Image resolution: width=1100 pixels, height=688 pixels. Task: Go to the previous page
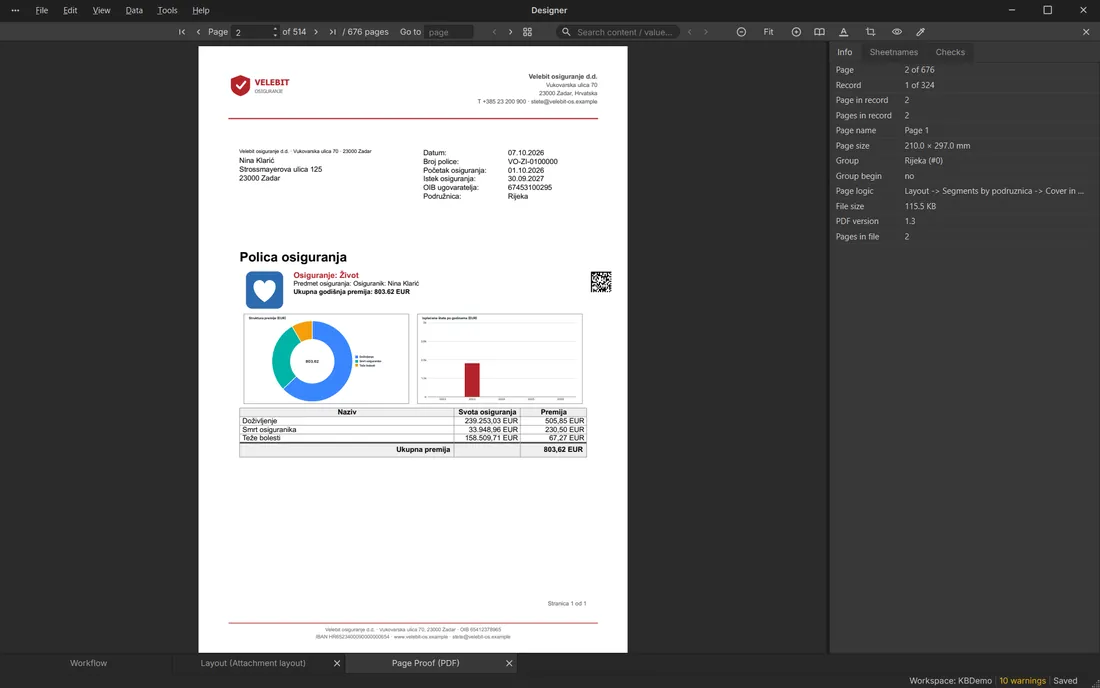(x=199, y=32)
